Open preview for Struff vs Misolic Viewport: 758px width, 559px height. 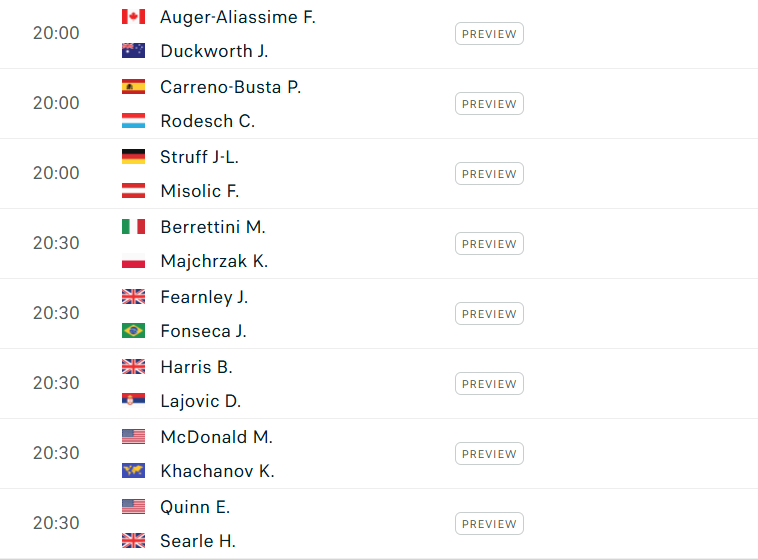point(489,174)
